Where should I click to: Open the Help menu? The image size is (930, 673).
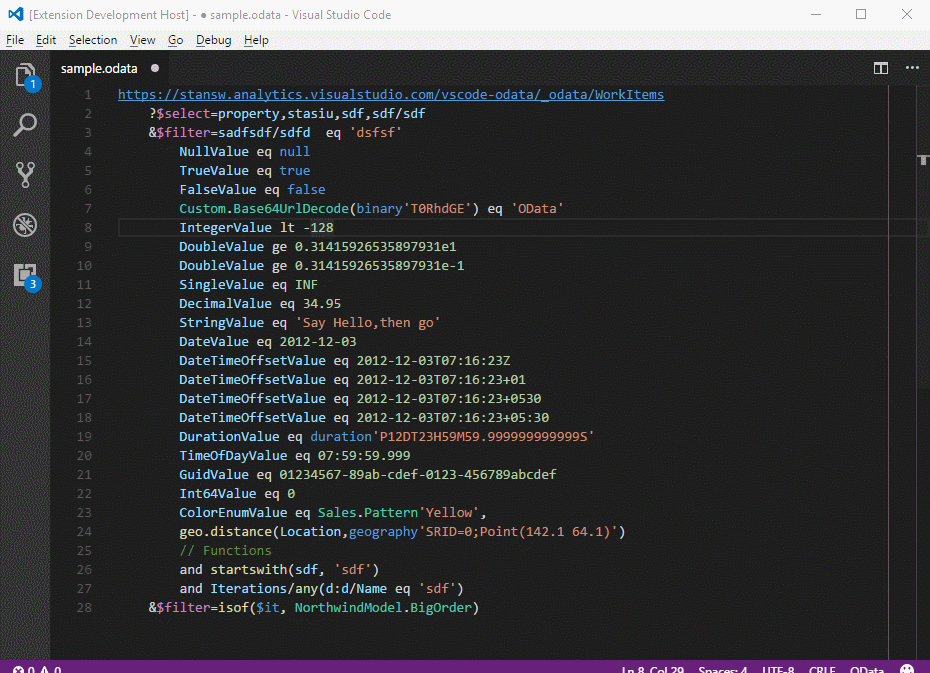click(256, 39)
